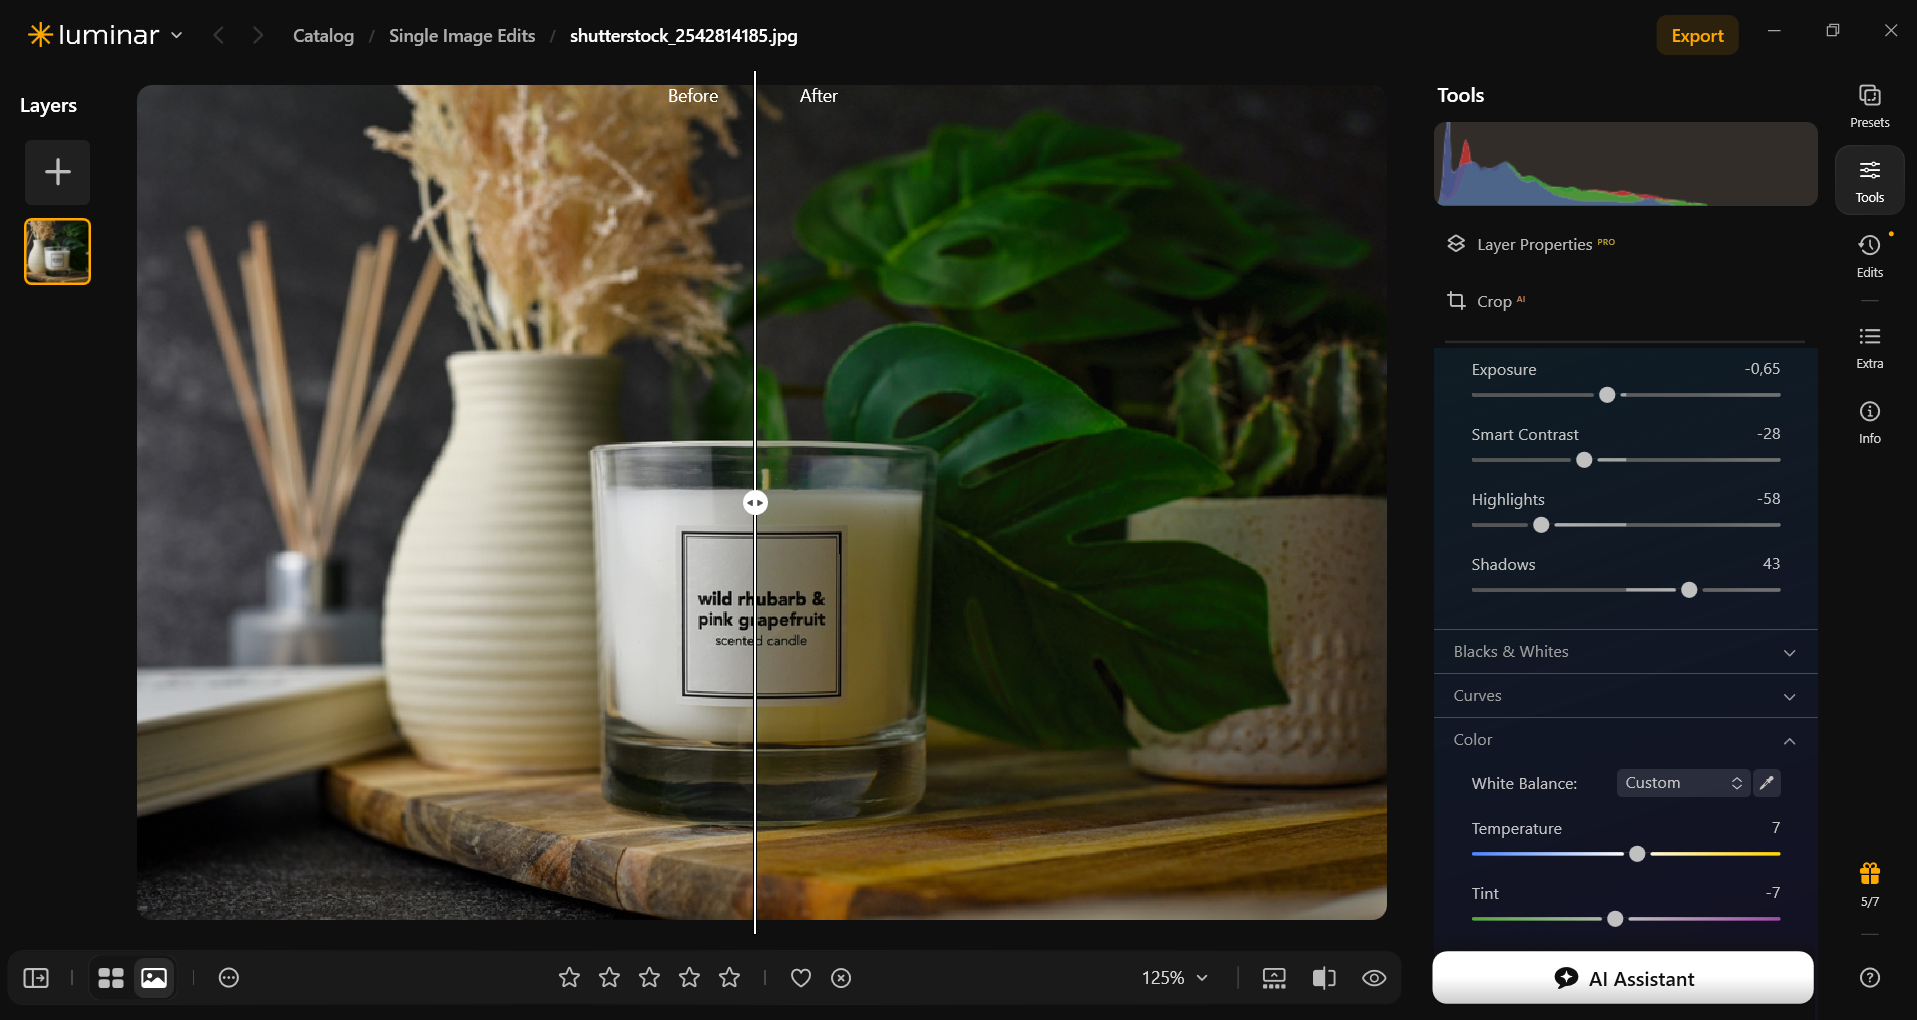Click the Temperature slider handle

click(x=1637, y=854)
